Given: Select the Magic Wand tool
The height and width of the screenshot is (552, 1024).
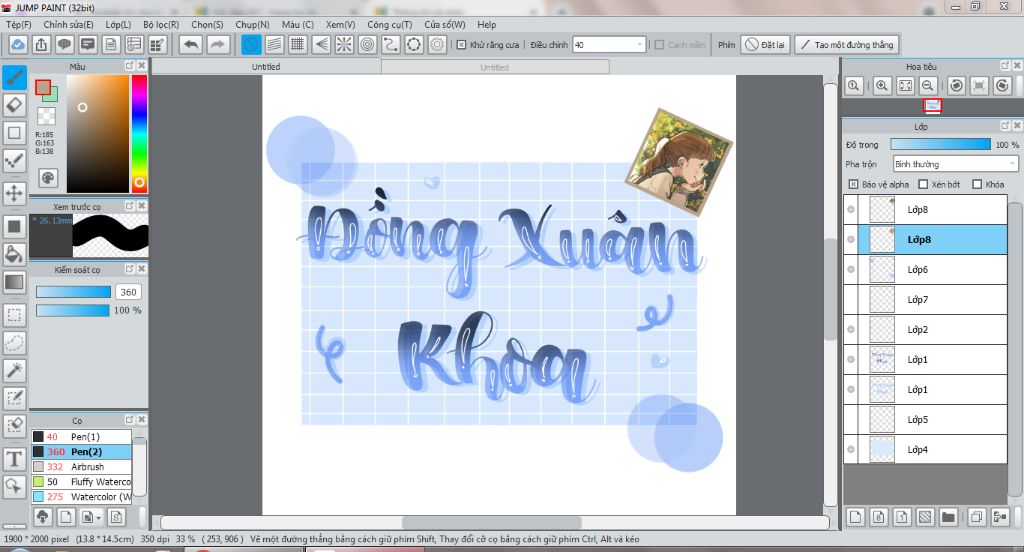Looking at the screenshot, I should [14, 370].
